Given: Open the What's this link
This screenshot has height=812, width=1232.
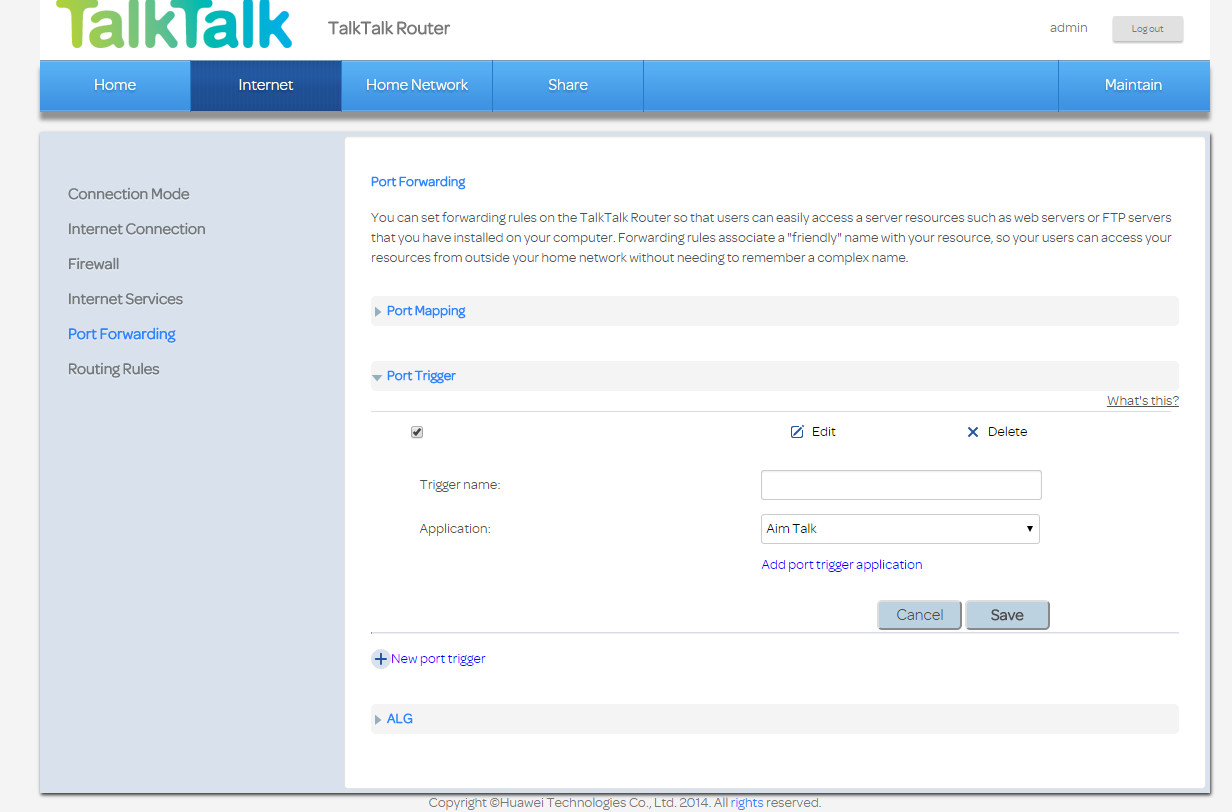Looking at the screenshot, I should [x=1142, y=400].
